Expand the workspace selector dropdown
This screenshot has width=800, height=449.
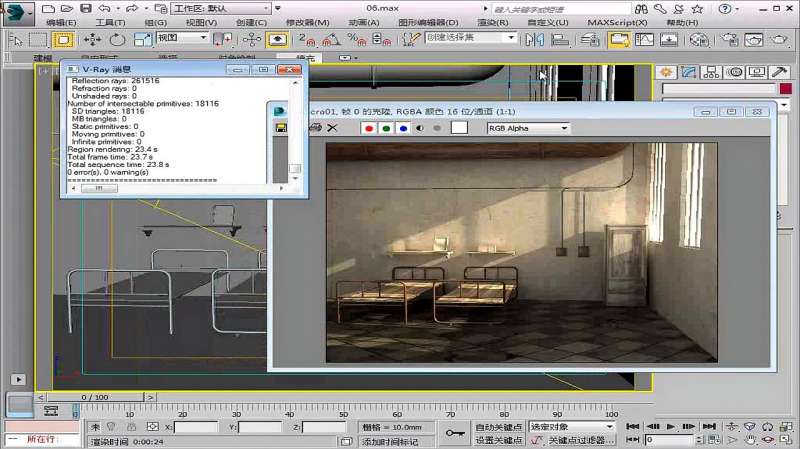tap(264, 8)
